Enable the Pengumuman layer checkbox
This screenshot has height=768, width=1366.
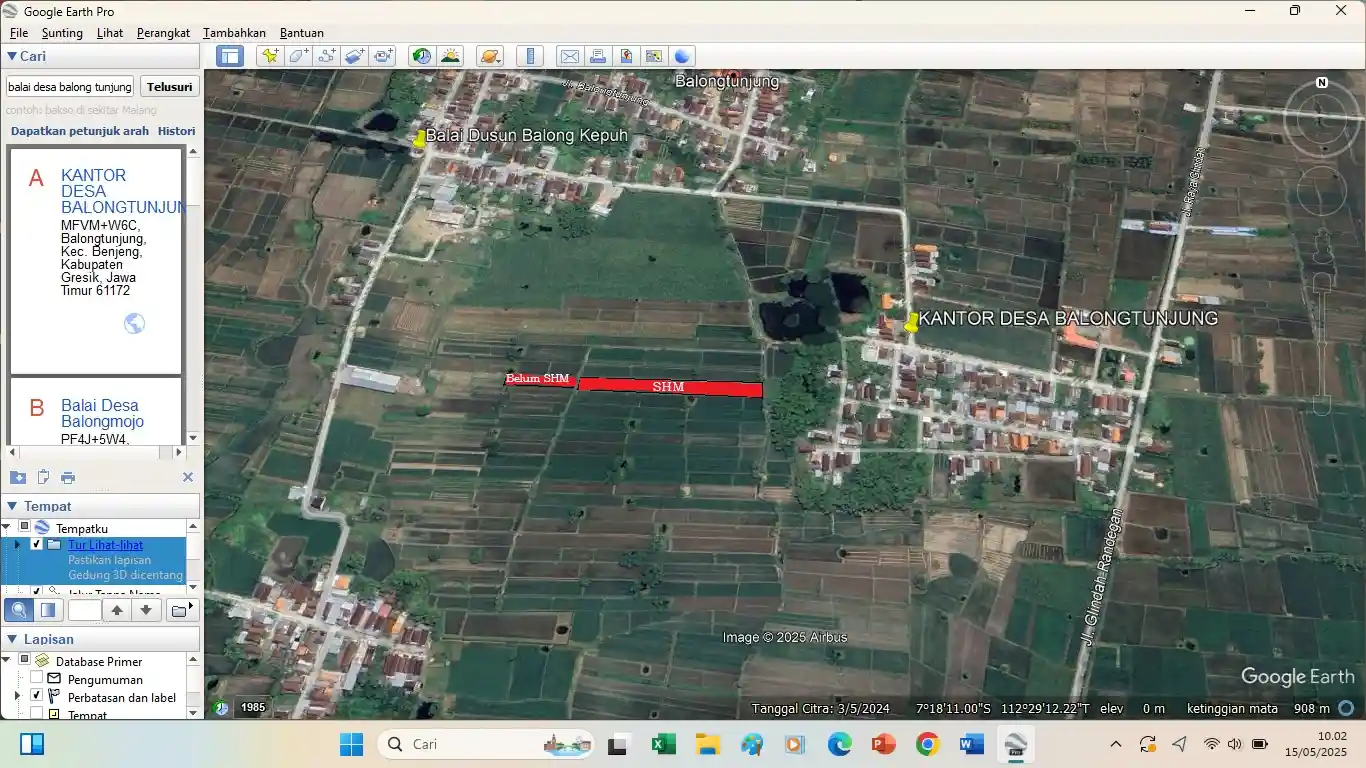37,679
